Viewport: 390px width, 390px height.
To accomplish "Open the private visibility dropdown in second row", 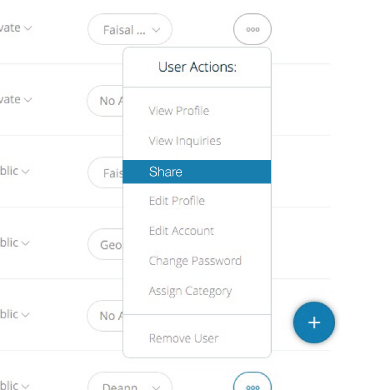I will coord(16,99).
